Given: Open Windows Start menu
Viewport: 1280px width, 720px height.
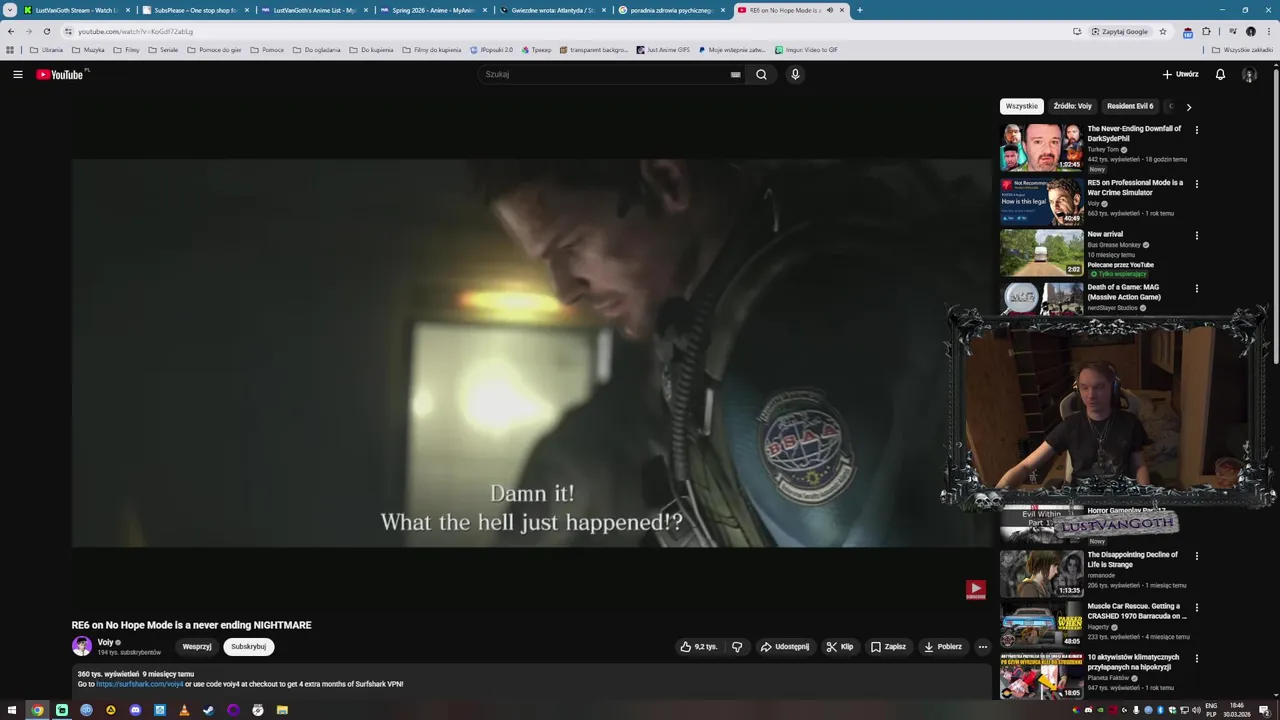Looking at the screenshot, I should pos(12,710).
